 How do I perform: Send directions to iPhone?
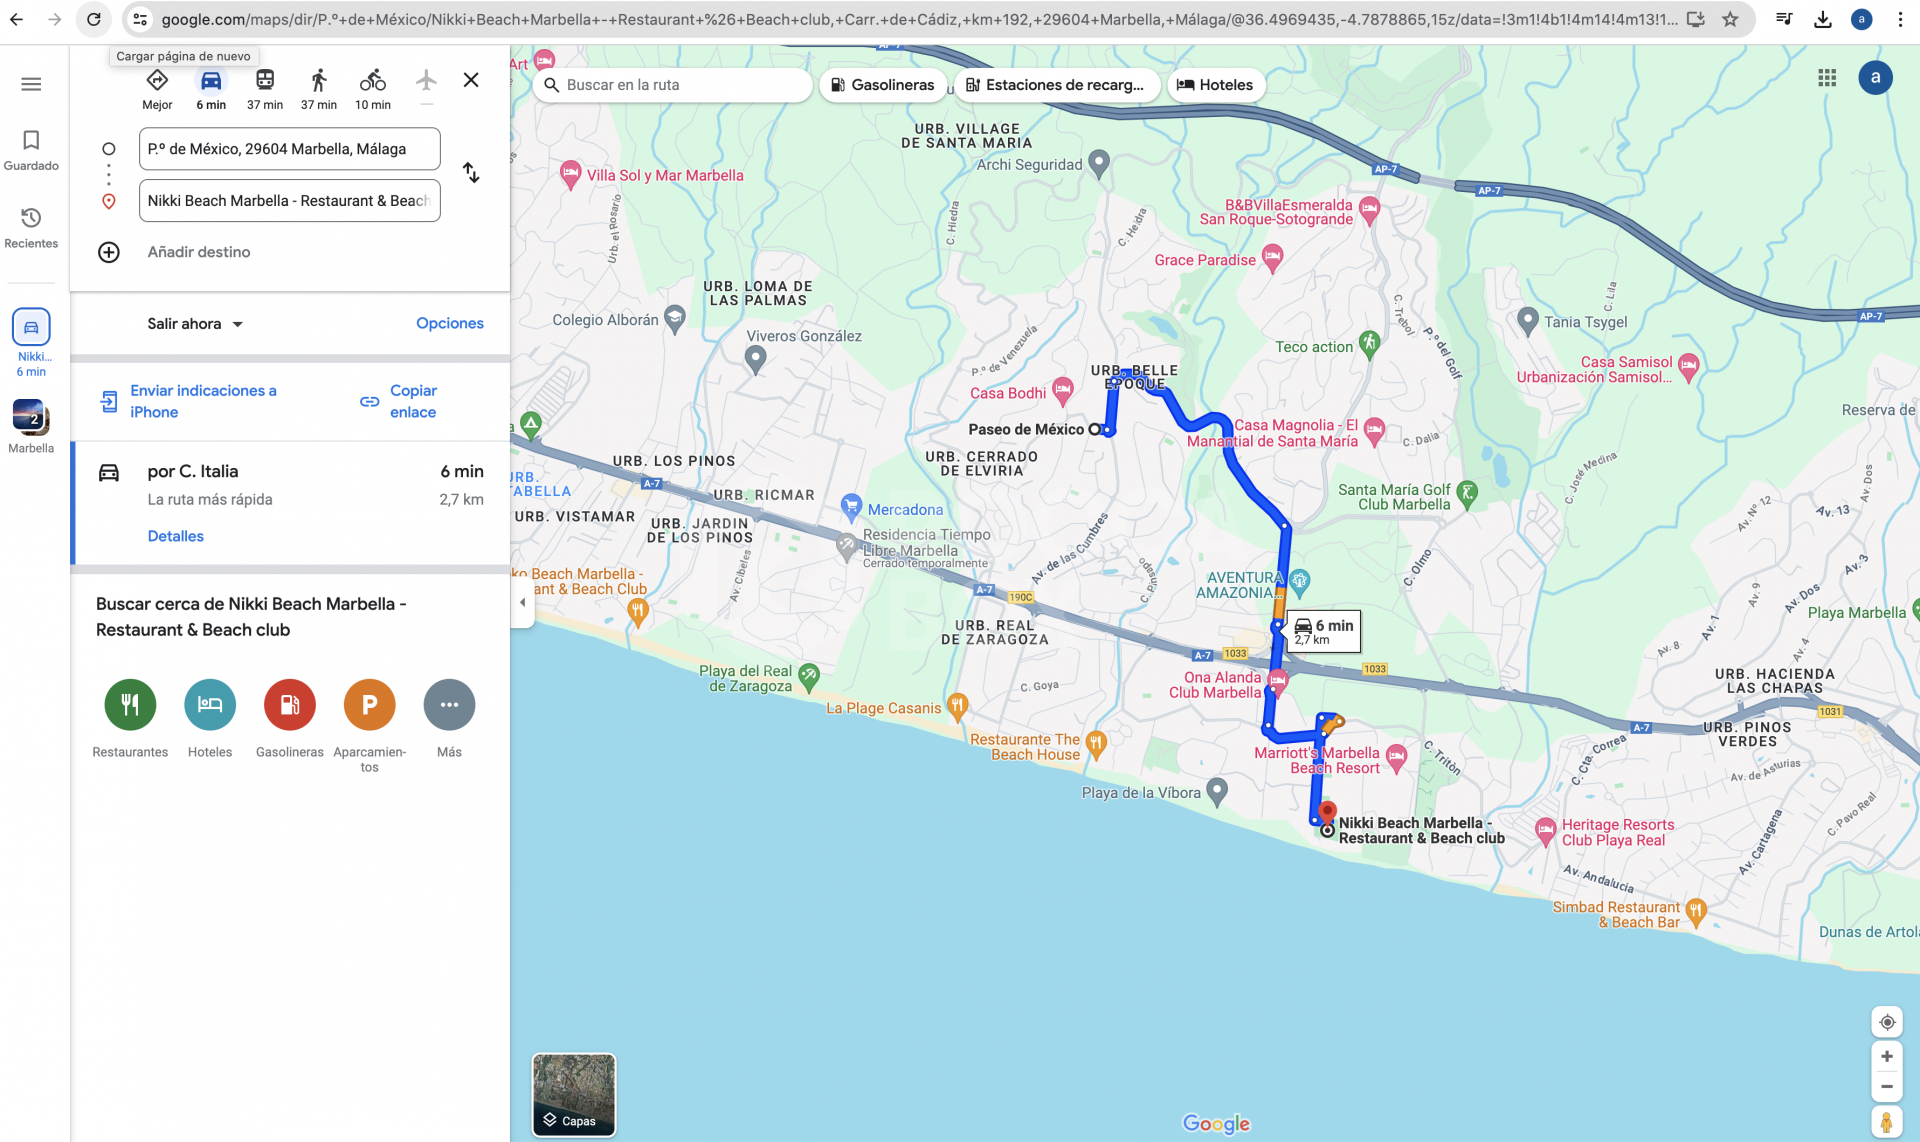click(189, 401)
